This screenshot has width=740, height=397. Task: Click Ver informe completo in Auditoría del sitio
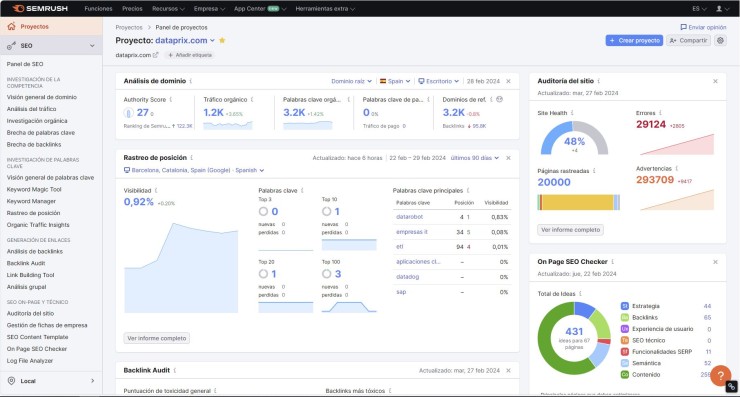click(570, 230)
